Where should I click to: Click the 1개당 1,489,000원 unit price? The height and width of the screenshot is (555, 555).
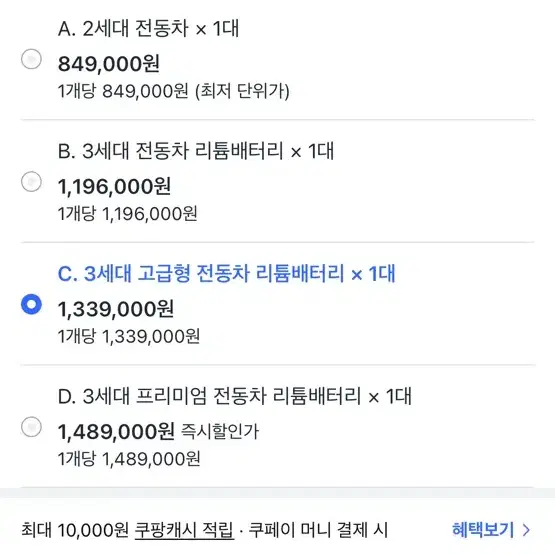[x=129, y=459]
